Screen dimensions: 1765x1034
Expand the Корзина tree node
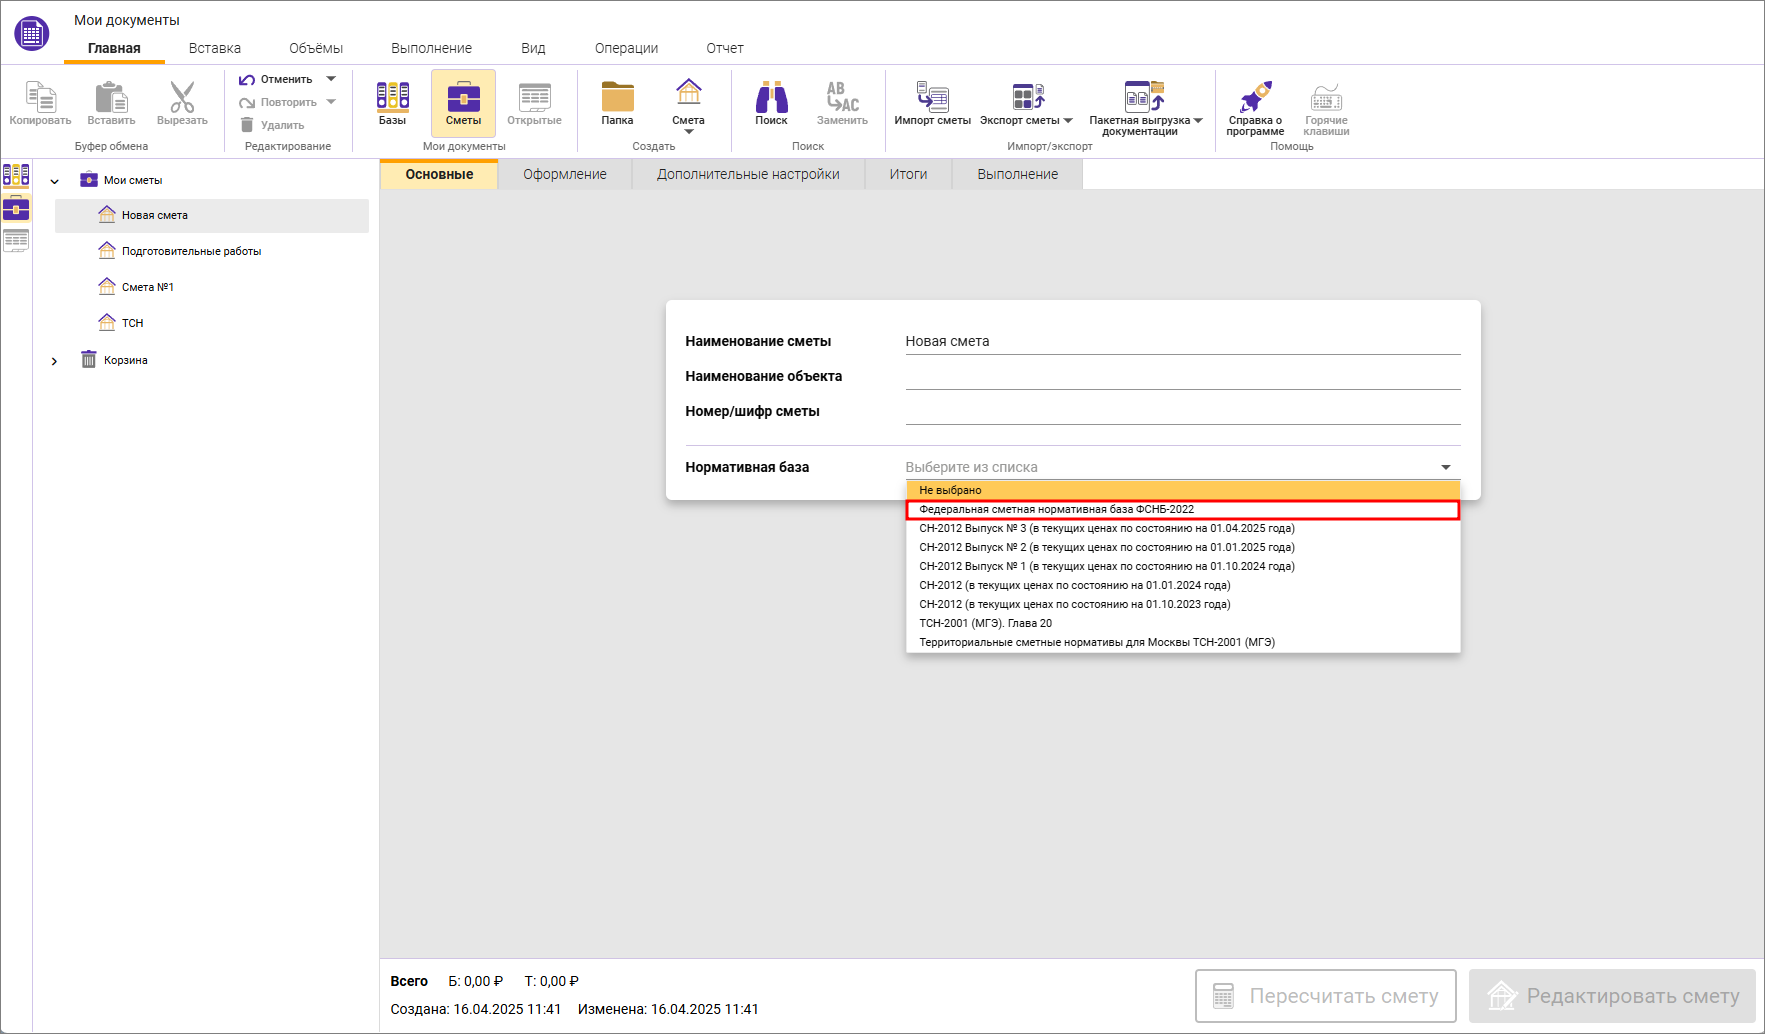pyautogui.click(x=55, y=361)
